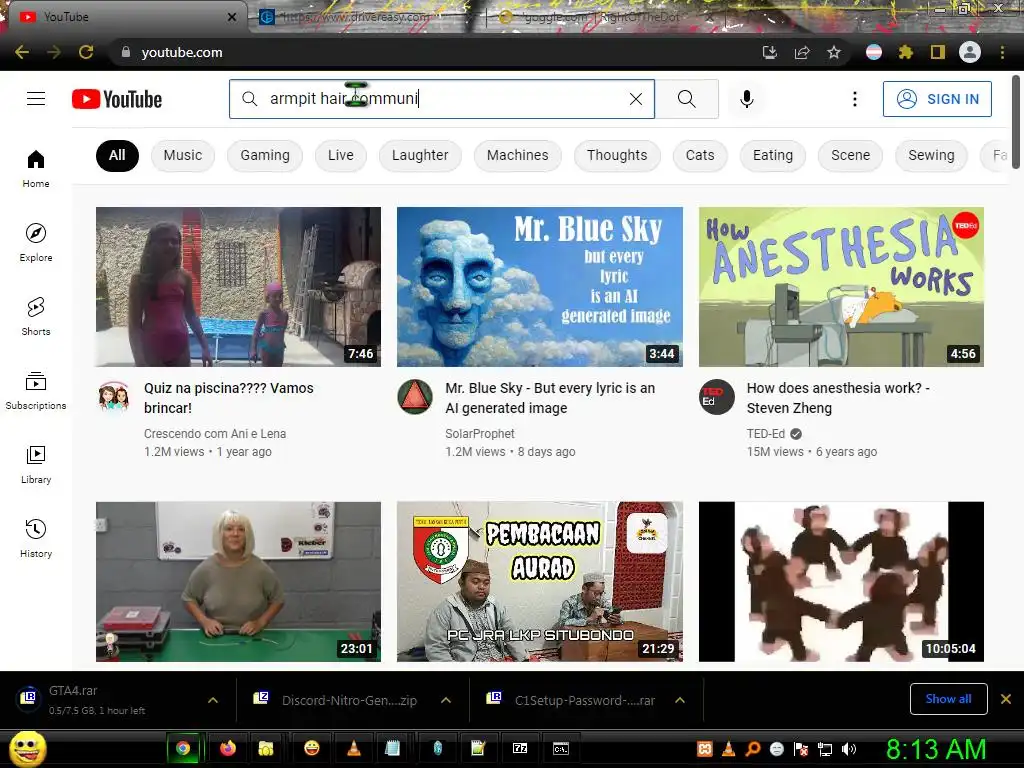The width and height of the screenshot is (1024, 768).
Task: Click the install app icon in address bar
Action: pyautogui.click(x=770, y=52)
